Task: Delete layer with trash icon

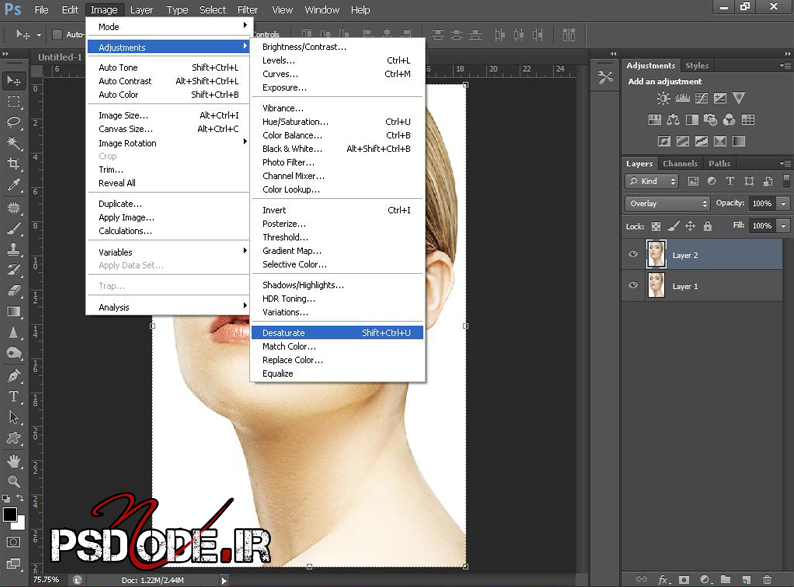Action: (767, 579)
